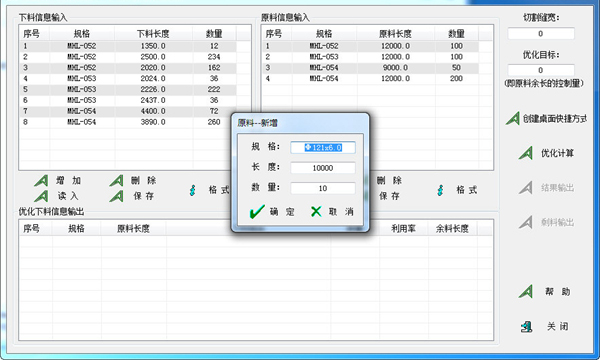Select the cell 4400.0

click(153, 111)
